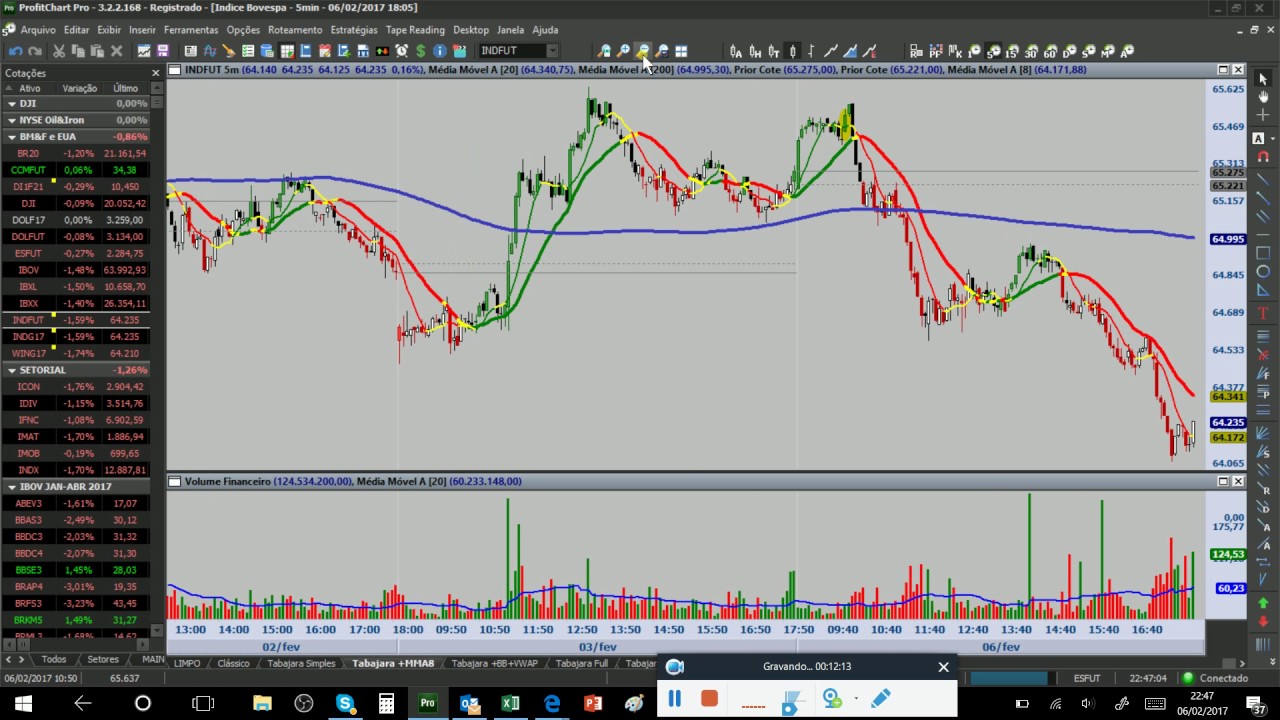The width and height of the screenshot is (1280, 720).
Task: Click the tile windows grid icon
Action: pos(681,51)
